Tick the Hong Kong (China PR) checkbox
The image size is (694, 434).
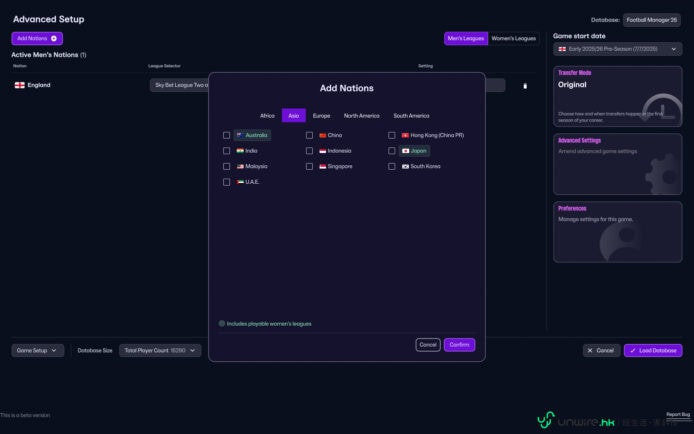[392, 135]
